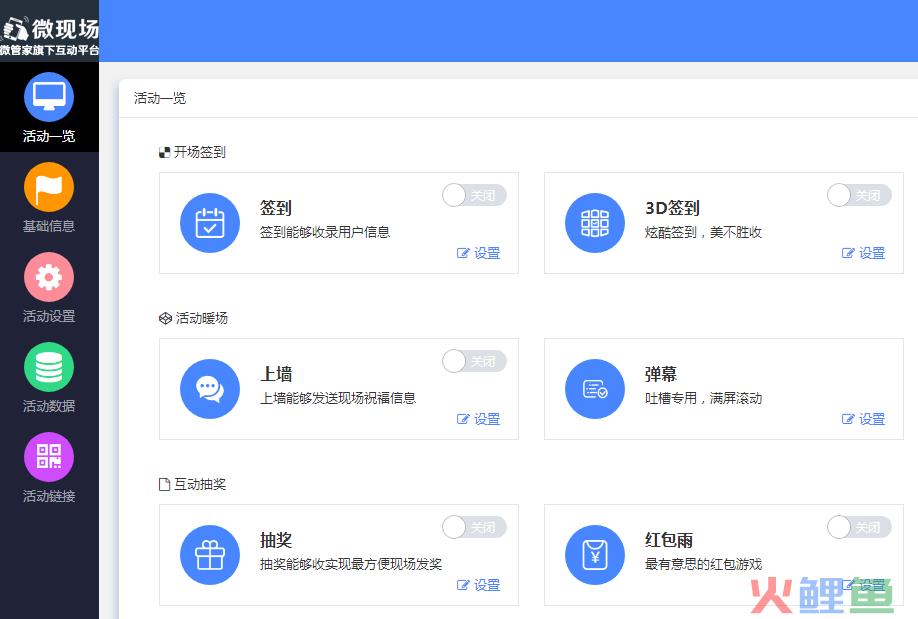The image size is (918, 619).
Task: Select the 活动链接 sidebar label
Action: click(x=49, y=496)
